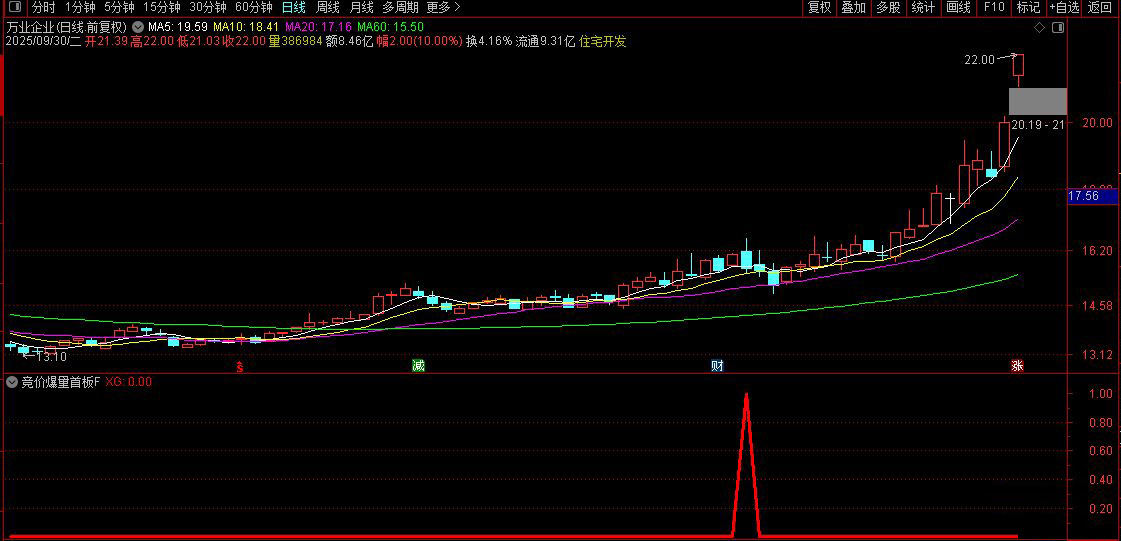Click the 竞价爆量首板F indicator name

click(61, 382)
